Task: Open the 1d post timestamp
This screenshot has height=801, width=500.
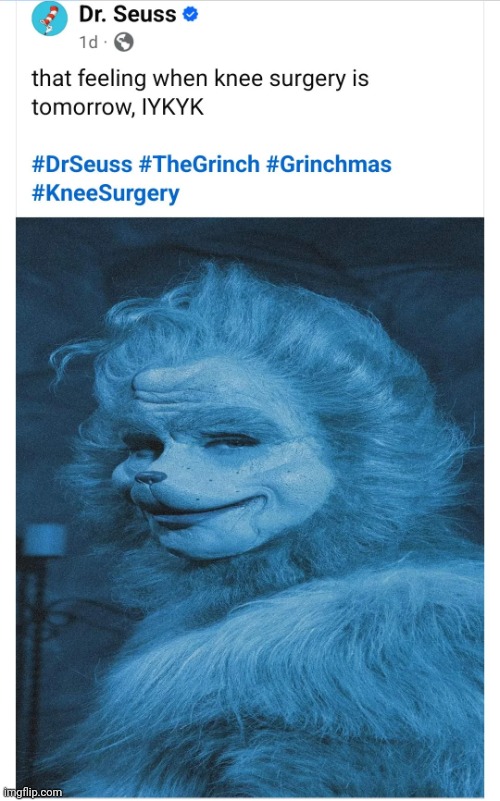Action: tap(88, 42)
